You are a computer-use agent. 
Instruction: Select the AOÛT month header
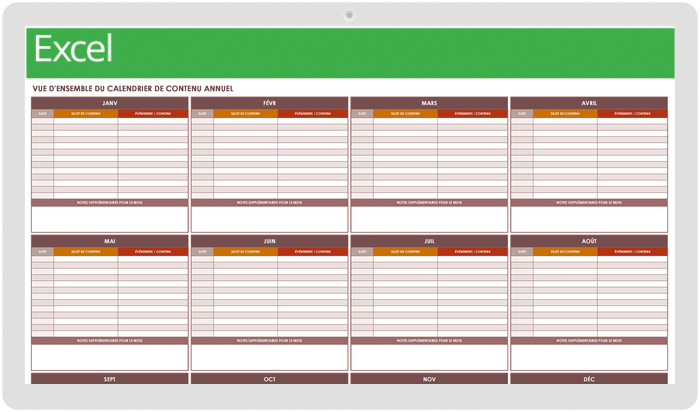click(589, 241)
